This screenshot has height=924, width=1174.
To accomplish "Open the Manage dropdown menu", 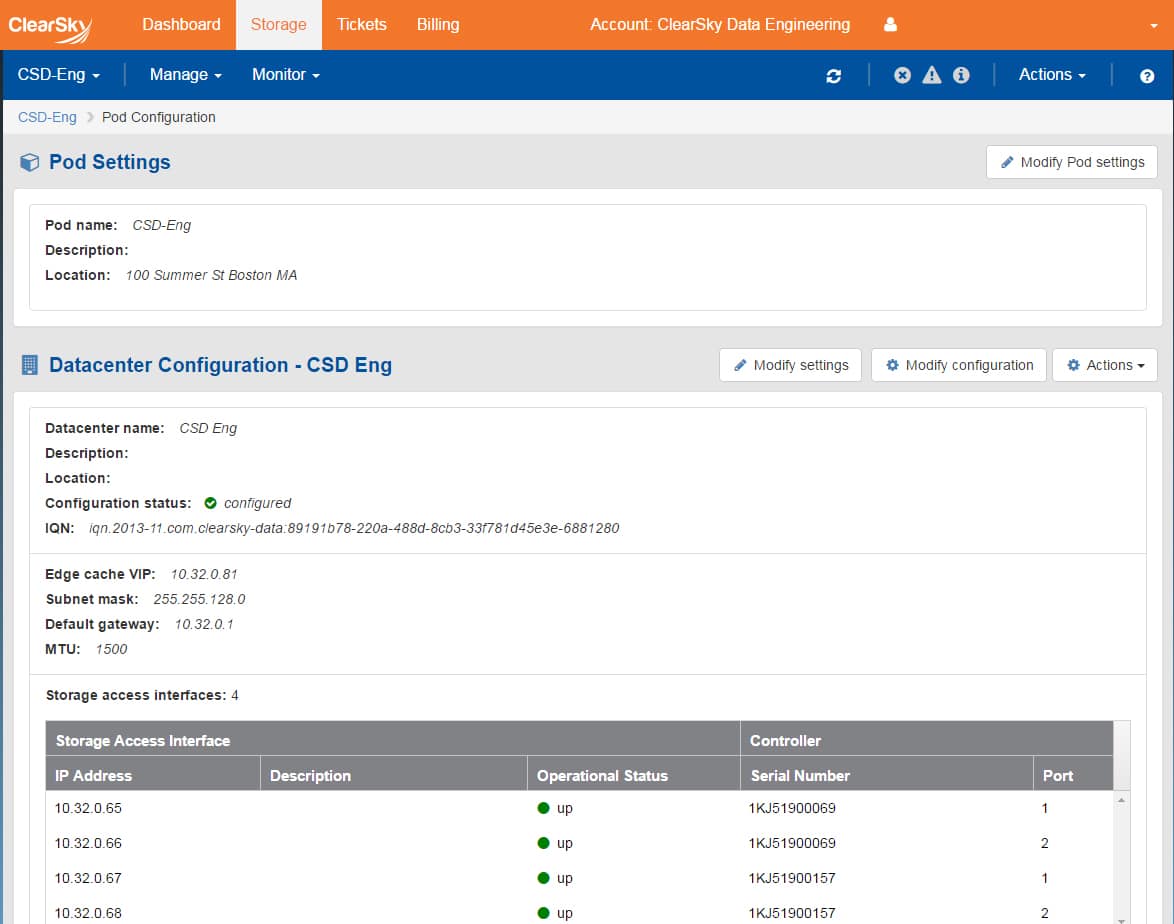I will tap(186, 75).
